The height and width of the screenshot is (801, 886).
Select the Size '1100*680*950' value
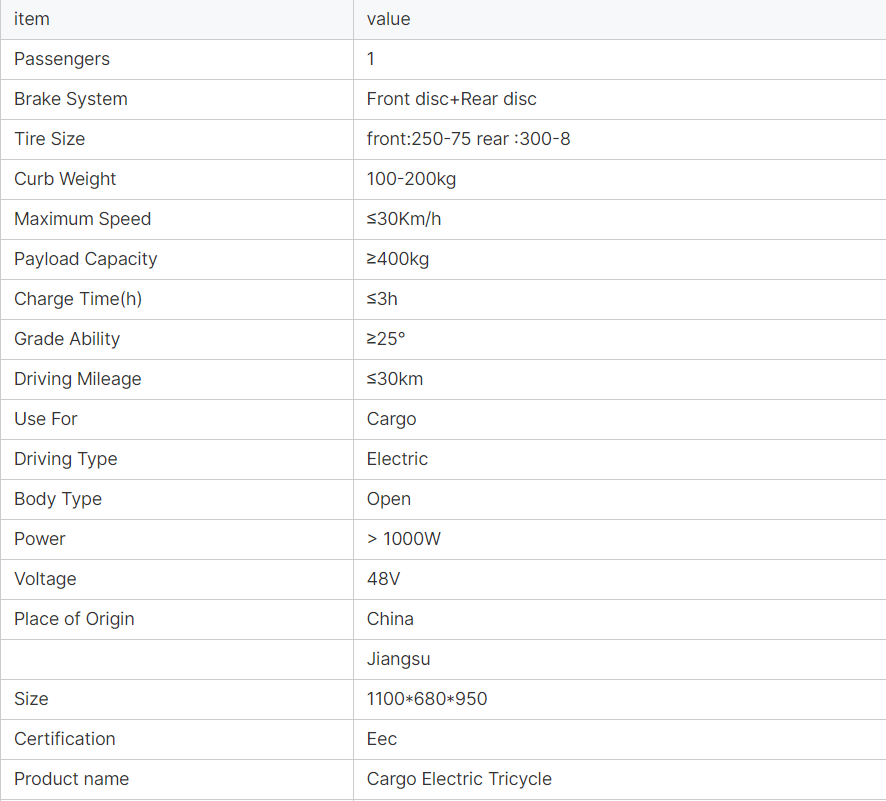pyautogui.click(x=427, y=699)
